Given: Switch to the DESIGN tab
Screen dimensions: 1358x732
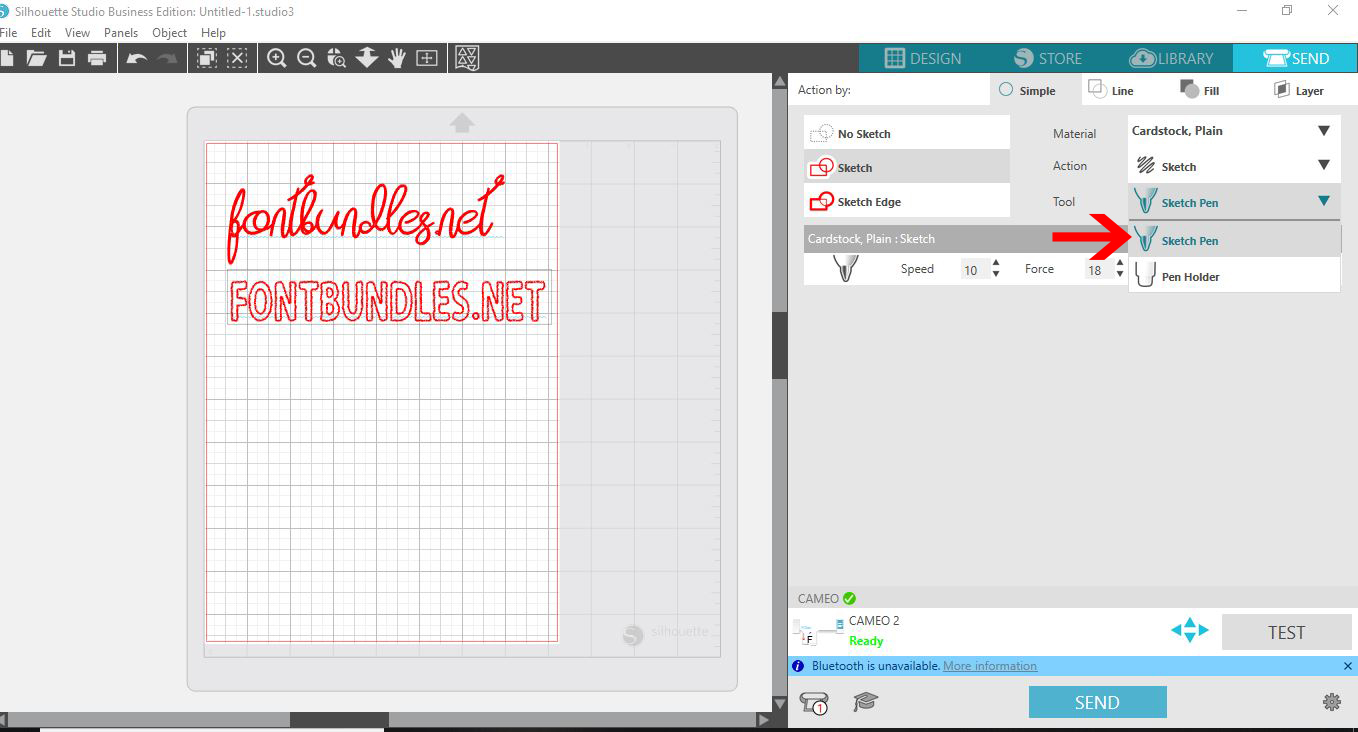Looking at the screenshot, I should click(921, 58).
